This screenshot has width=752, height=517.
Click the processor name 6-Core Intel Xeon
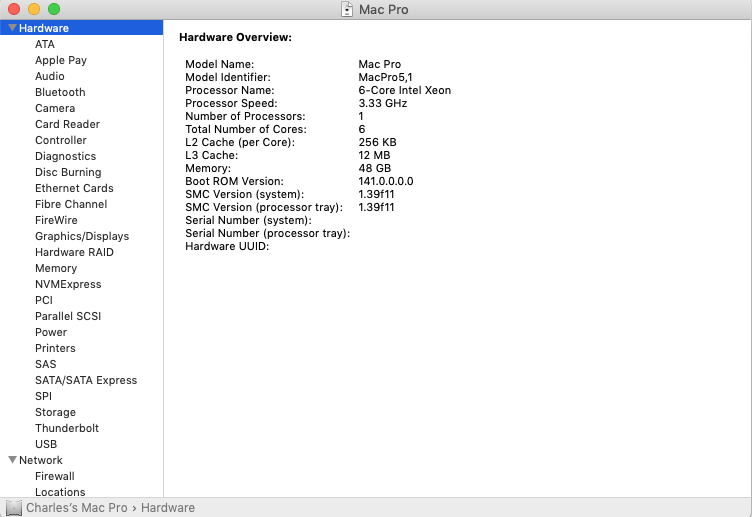click(405, 90)
